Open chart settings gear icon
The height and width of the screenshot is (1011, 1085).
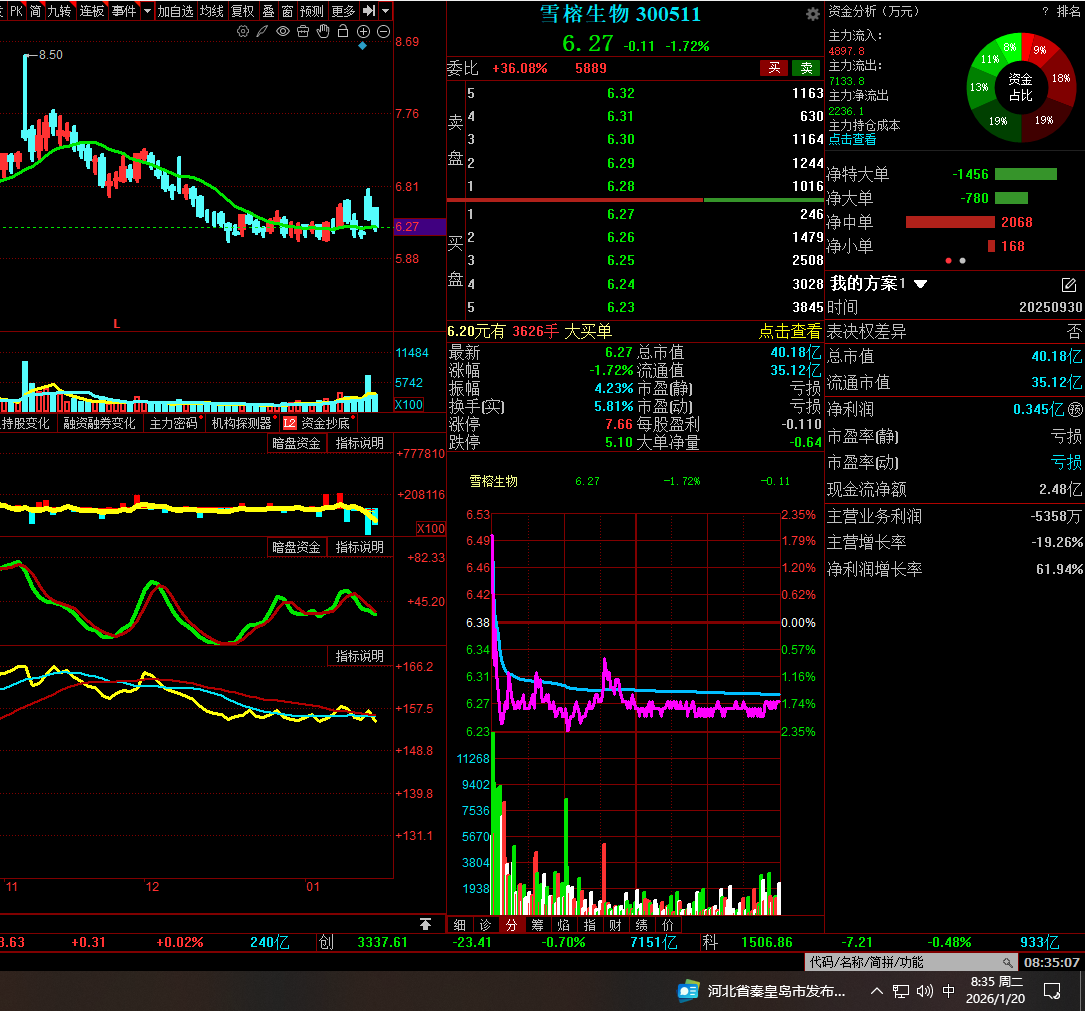pyautogui.click(x=243, y=31)
